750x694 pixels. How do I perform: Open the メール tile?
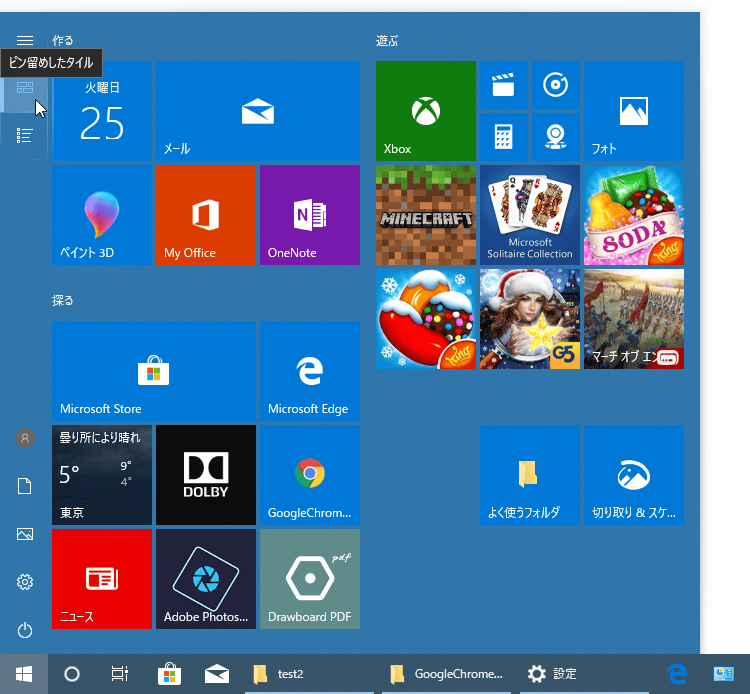(x=258, y=111)
